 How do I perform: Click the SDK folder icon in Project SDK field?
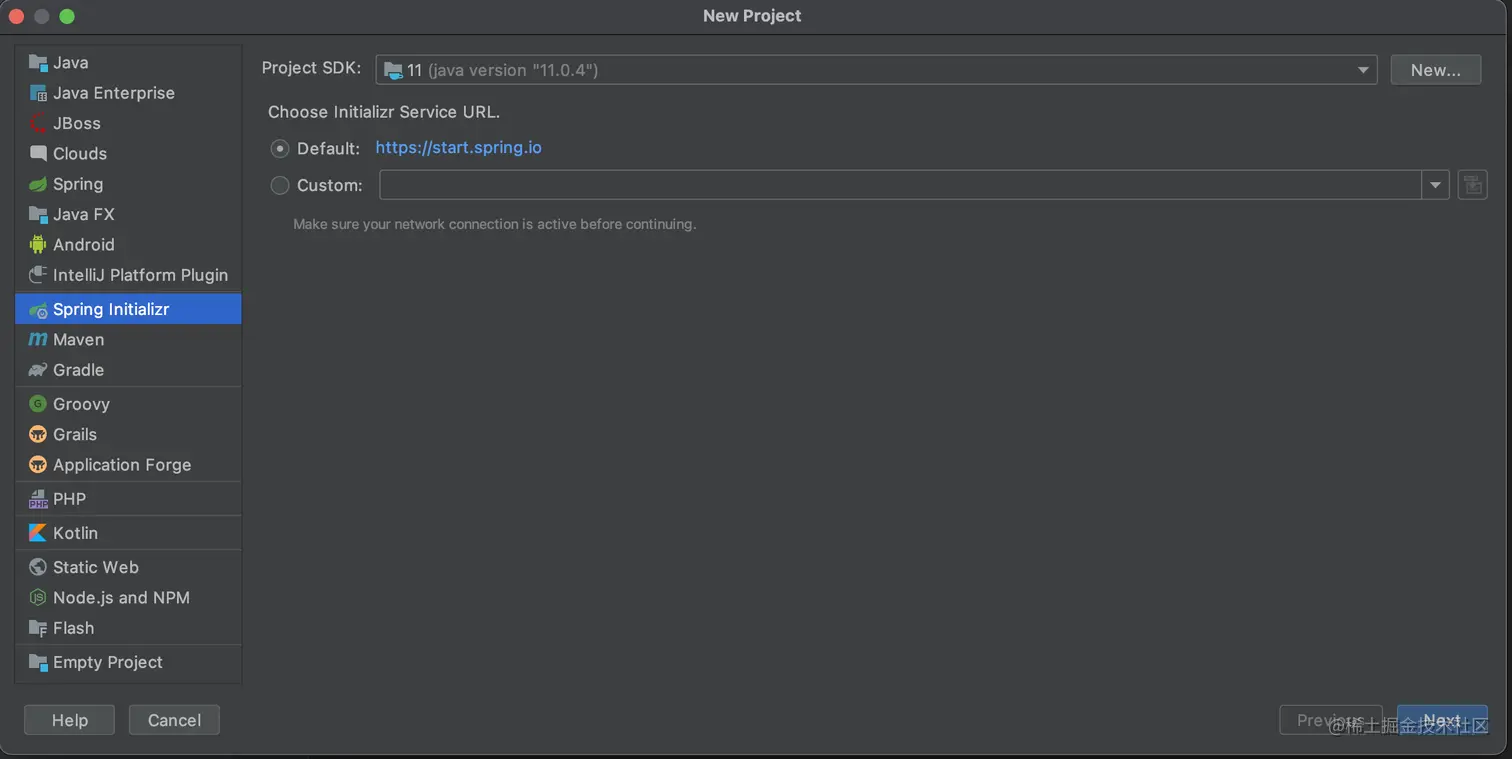[393, 70]
